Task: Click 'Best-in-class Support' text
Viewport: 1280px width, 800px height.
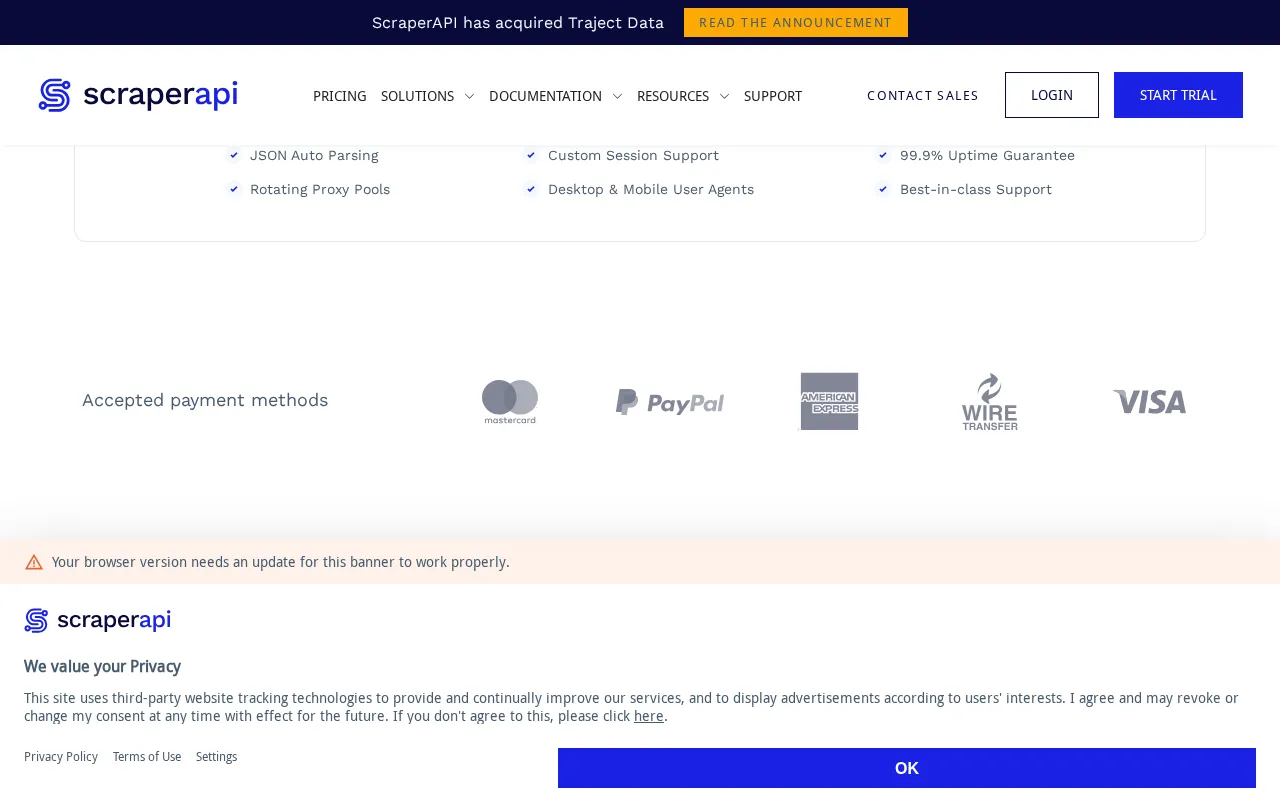Action: pyautogui.click(x=976, y=189)
